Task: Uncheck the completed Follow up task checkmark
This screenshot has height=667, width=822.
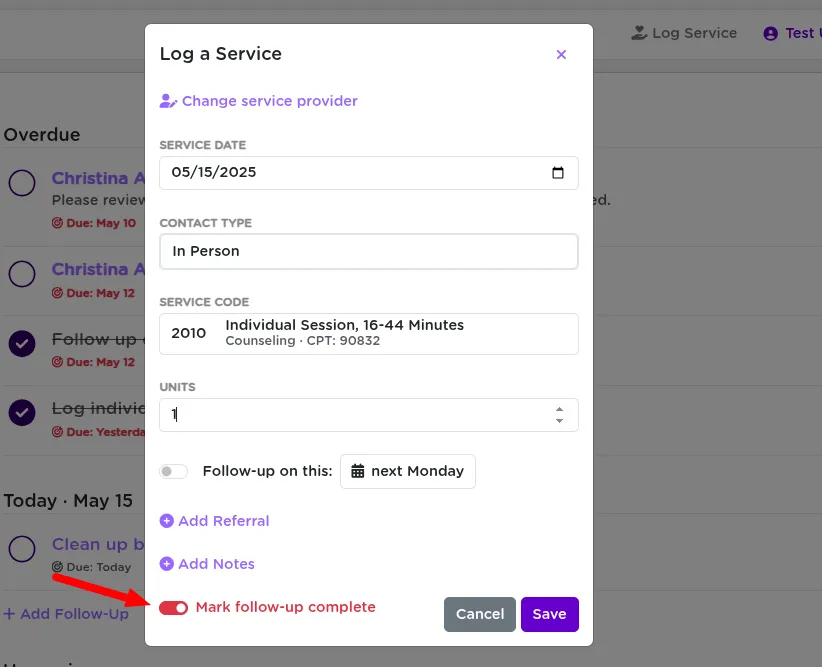Action: pyautogui.click(x=21, y=345)
